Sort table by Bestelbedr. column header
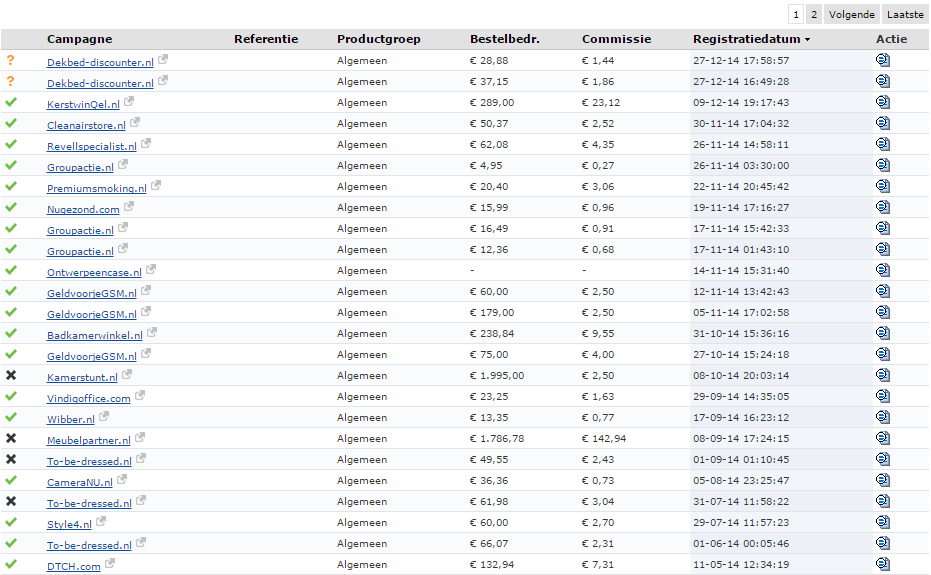The width and height of the screenshot is (931, 575). click(x=505, y=39)
